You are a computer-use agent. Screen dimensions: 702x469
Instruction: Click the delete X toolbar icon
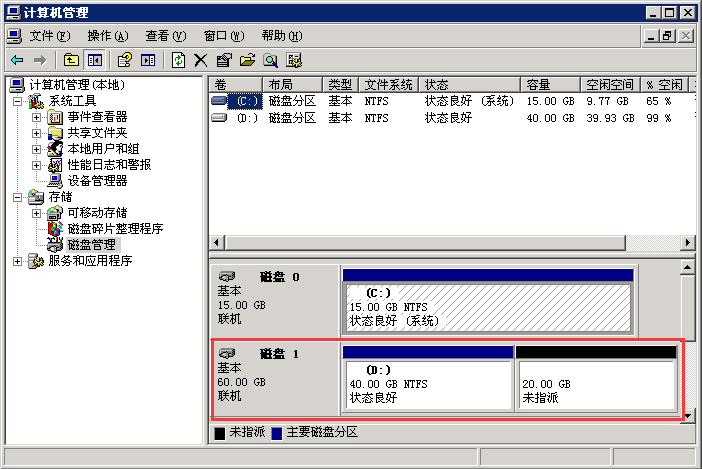tap(201, 60)
